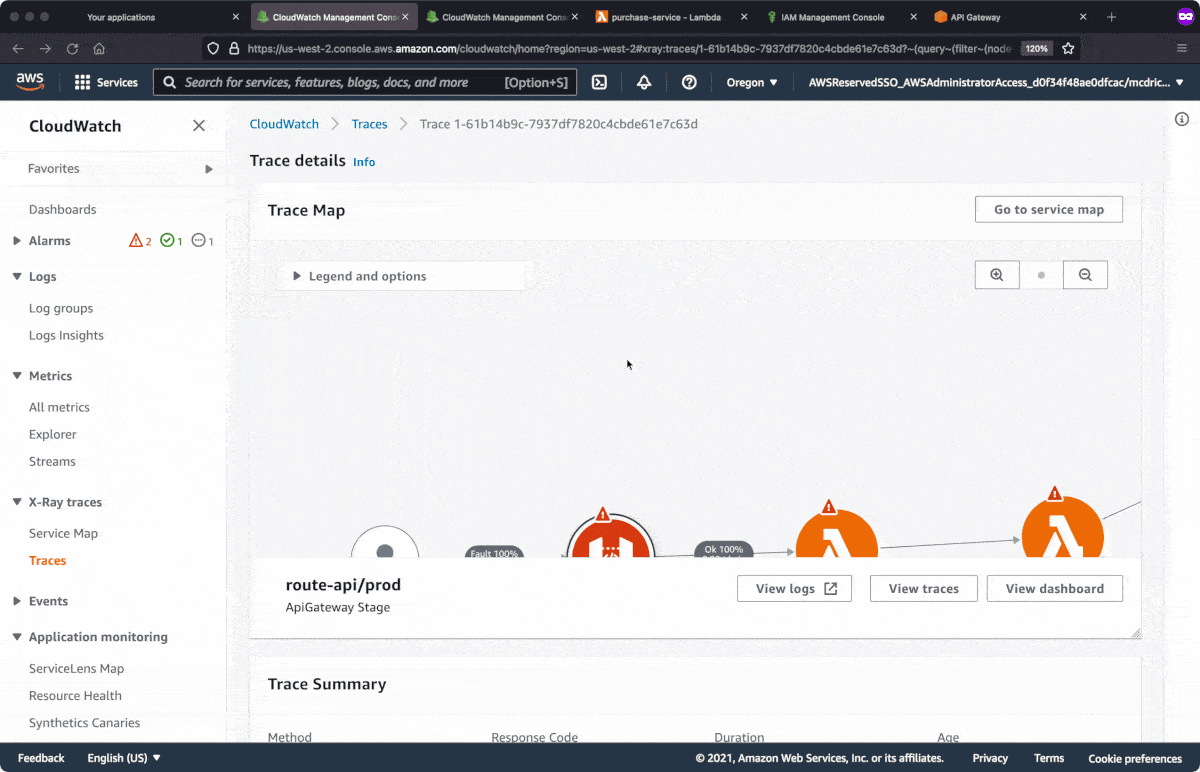Zoom in on the Trace Map

click(996, 274)
